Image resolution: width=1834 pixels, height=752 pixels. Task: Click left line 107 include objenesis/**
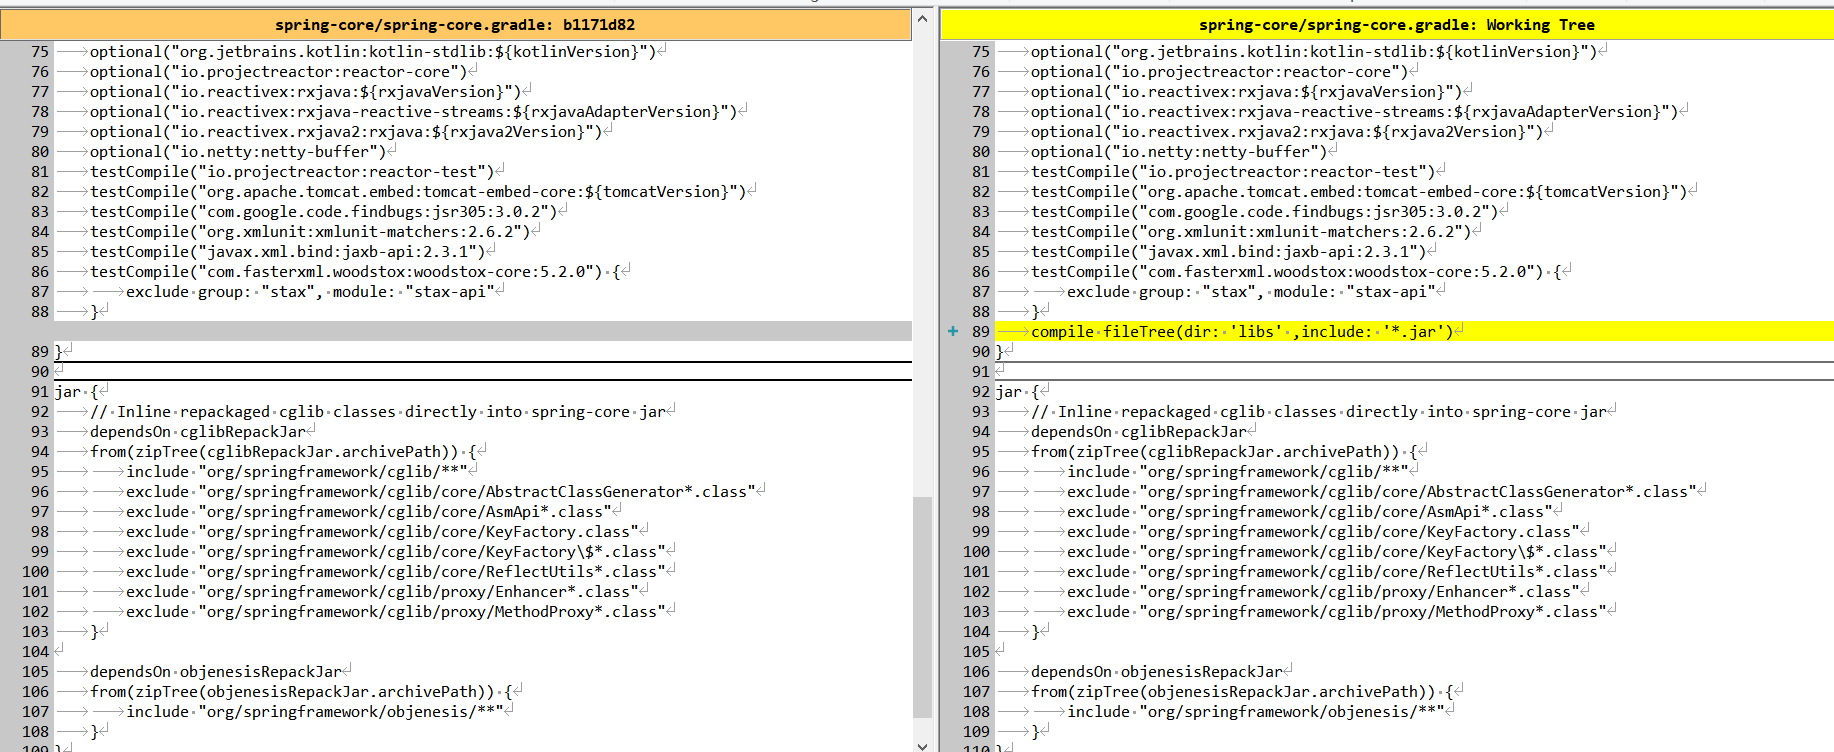pyautogui.click(x=315, y=712)
